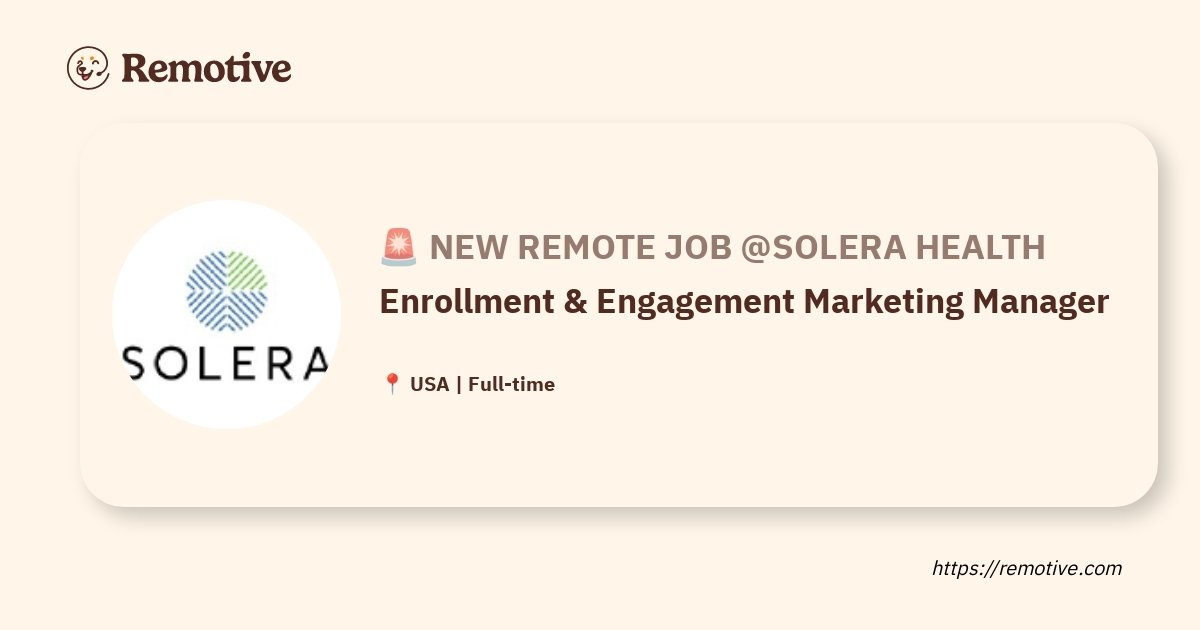The width and height of the screenshot is (1200, 630).
Task: Select the Full-time job type label
Action: pyautogui.click(x=511, y=384)
